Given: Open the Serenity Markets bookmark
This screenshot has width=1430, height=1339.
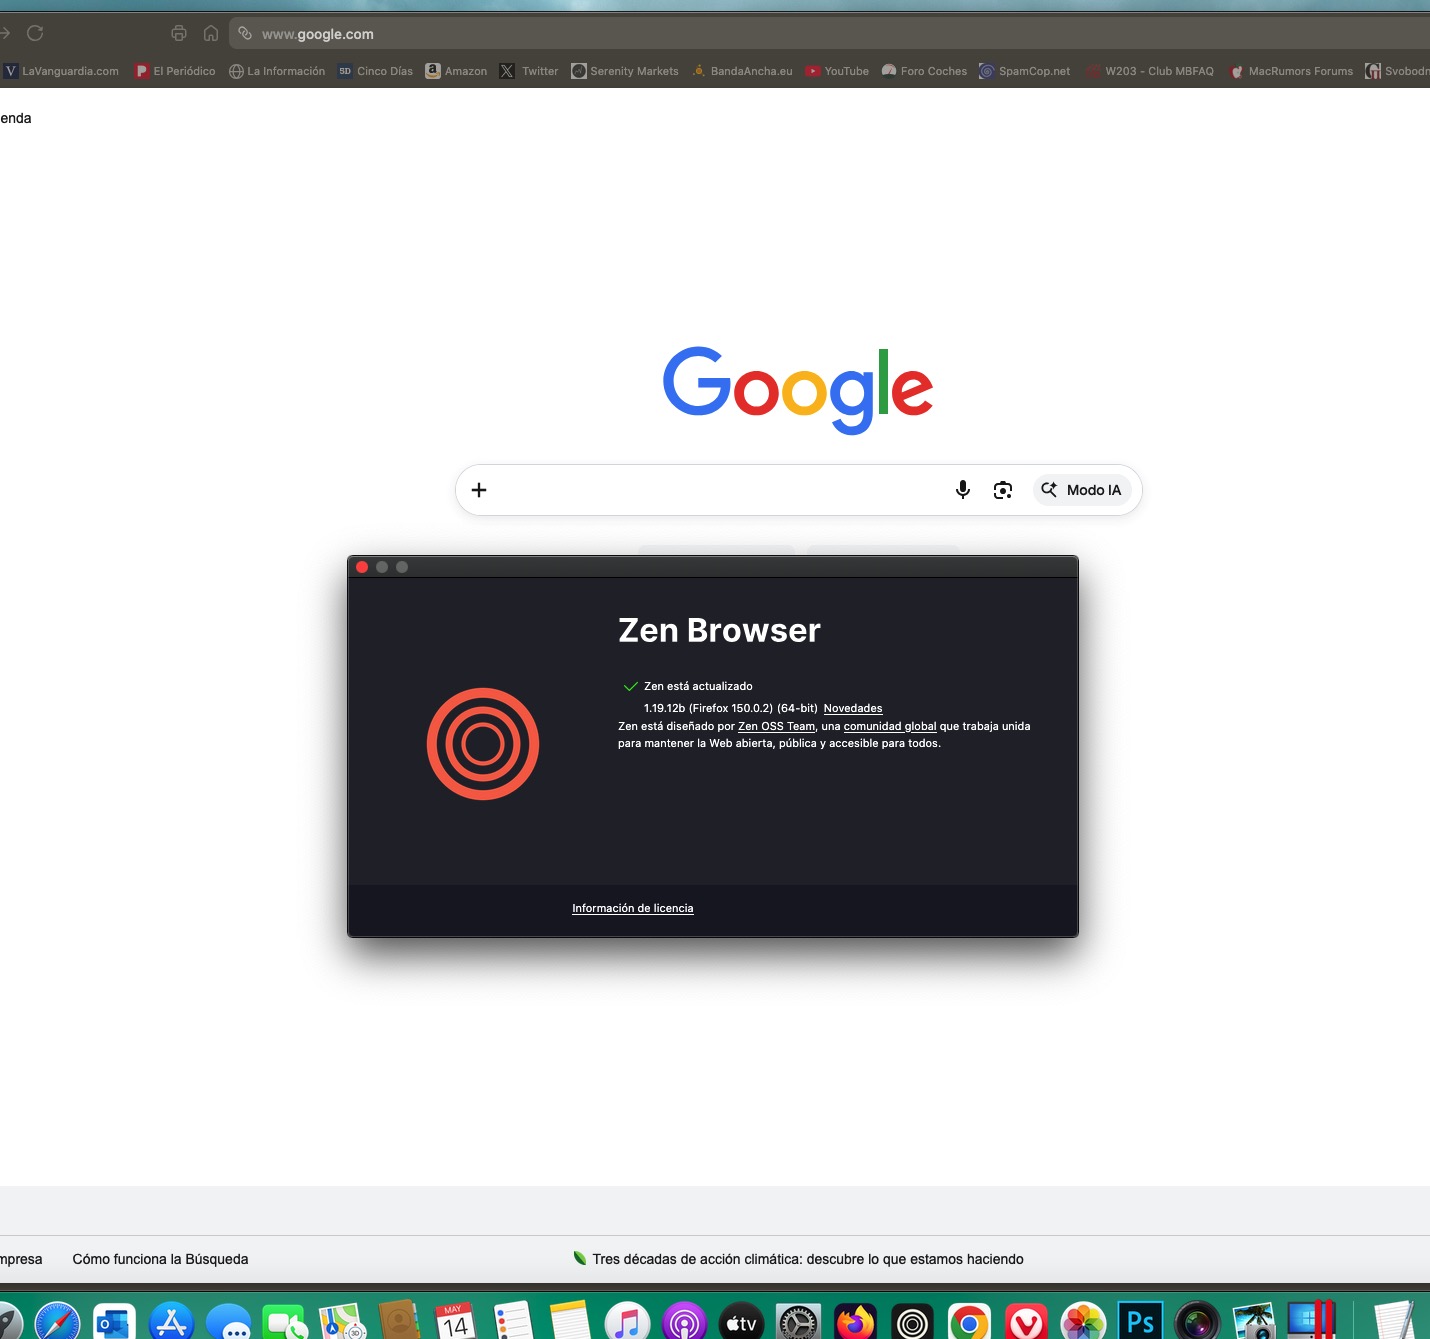Looking at the screenshot, I should click(x=625, y=71).
